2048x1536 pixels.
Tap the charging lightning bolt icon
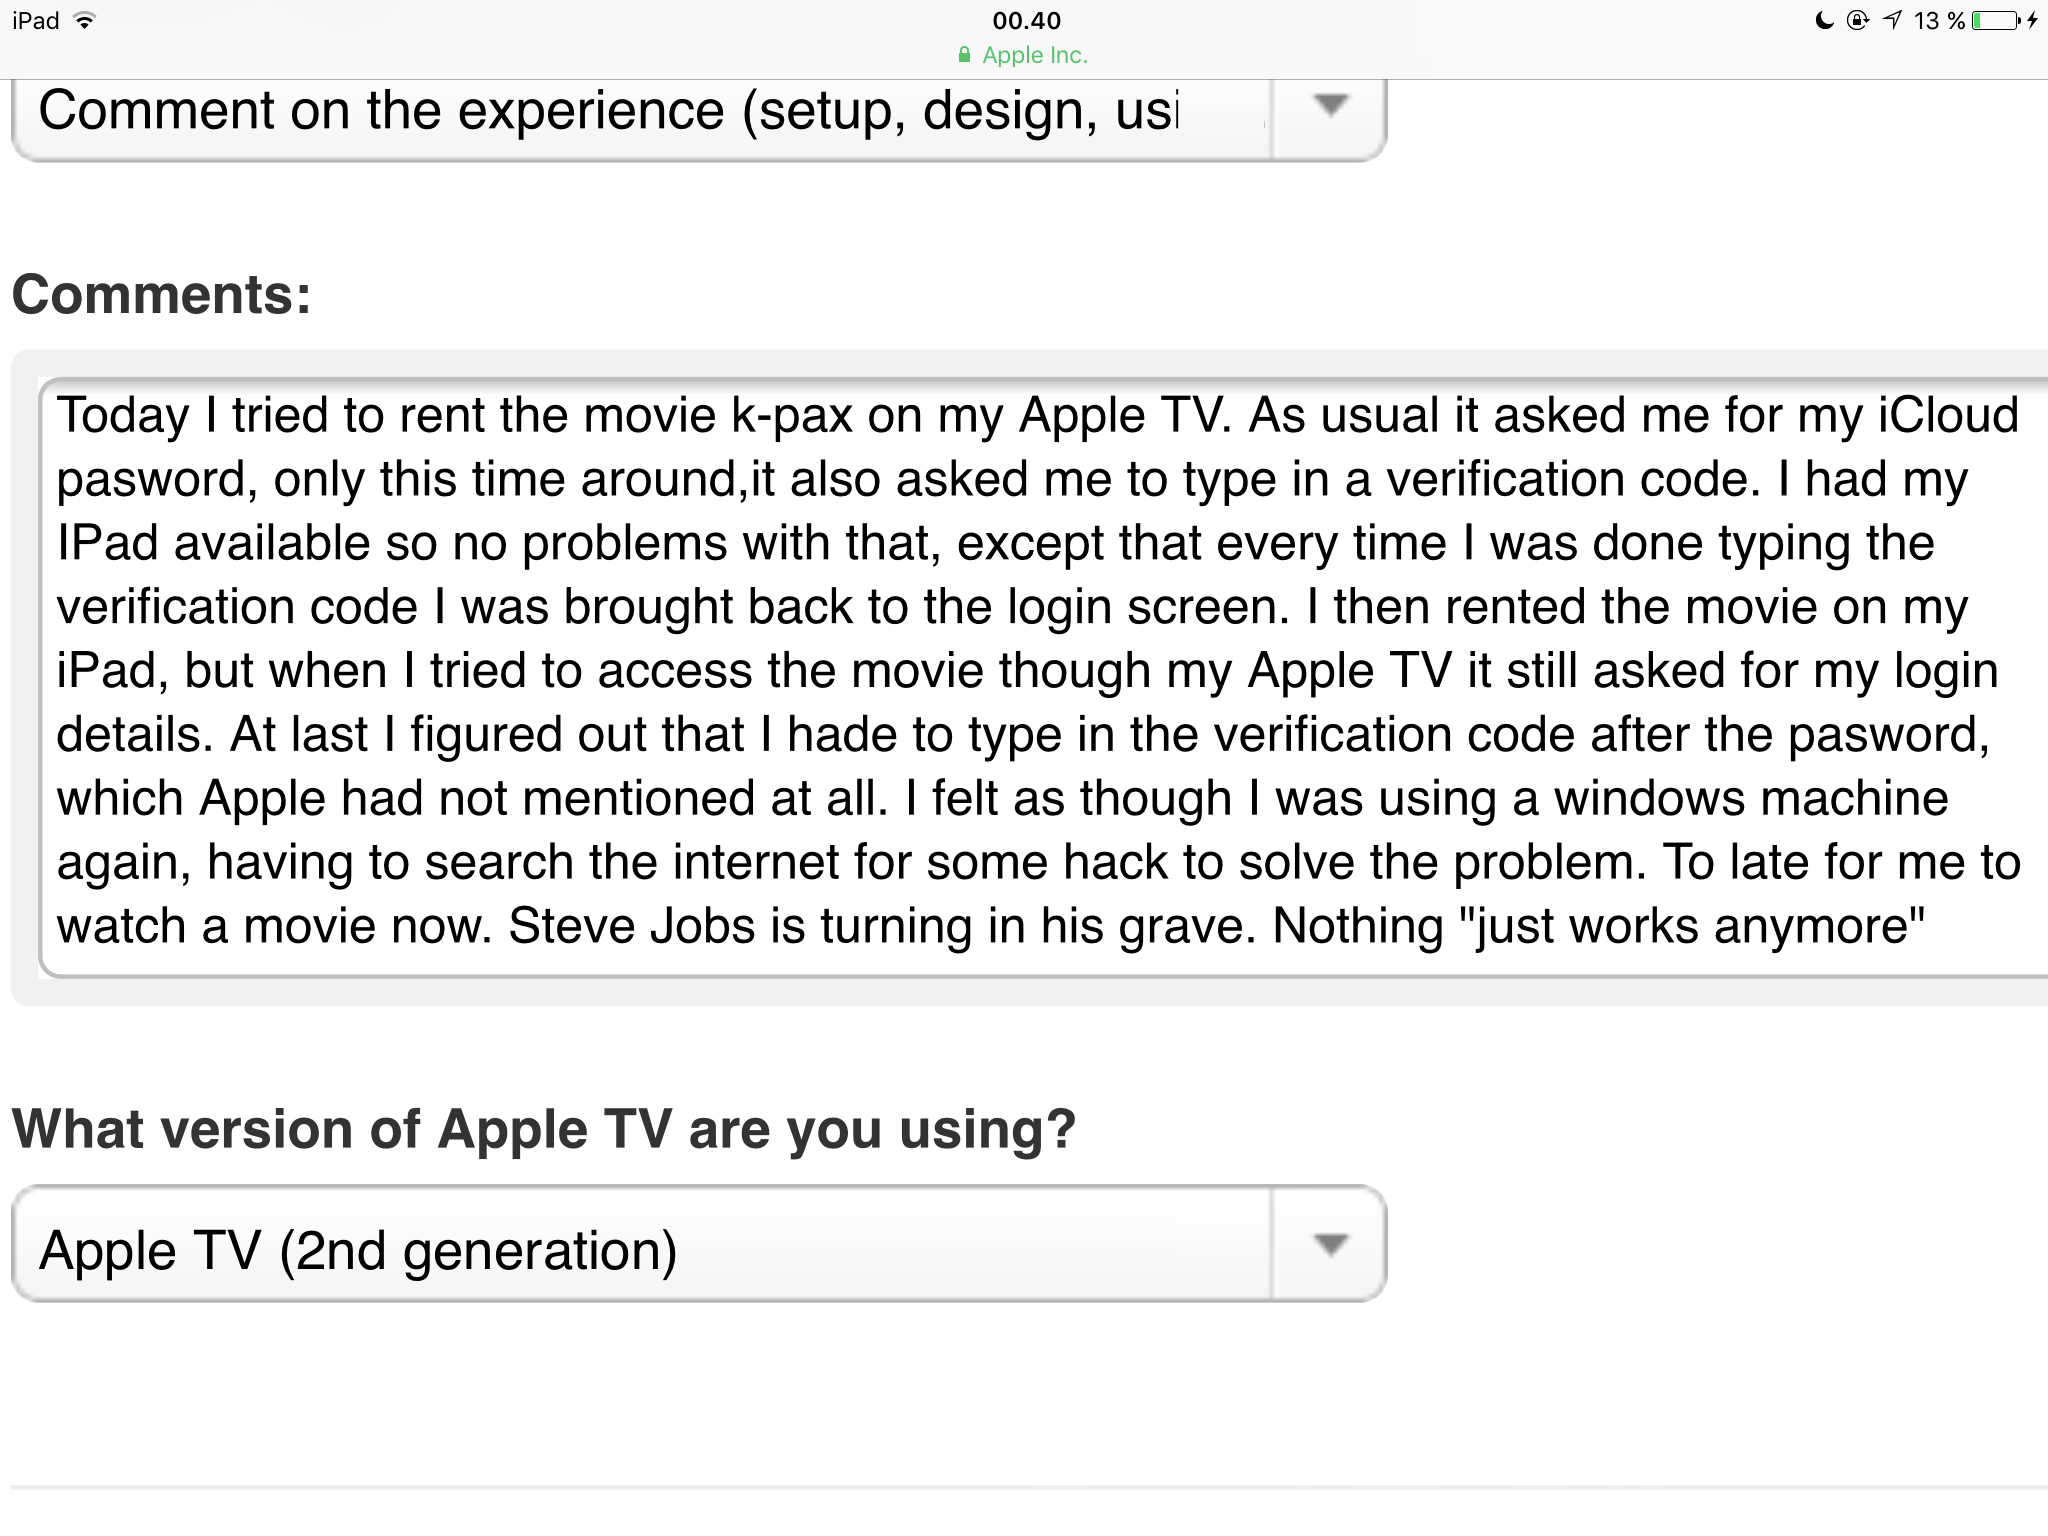tap(2033, 21)
